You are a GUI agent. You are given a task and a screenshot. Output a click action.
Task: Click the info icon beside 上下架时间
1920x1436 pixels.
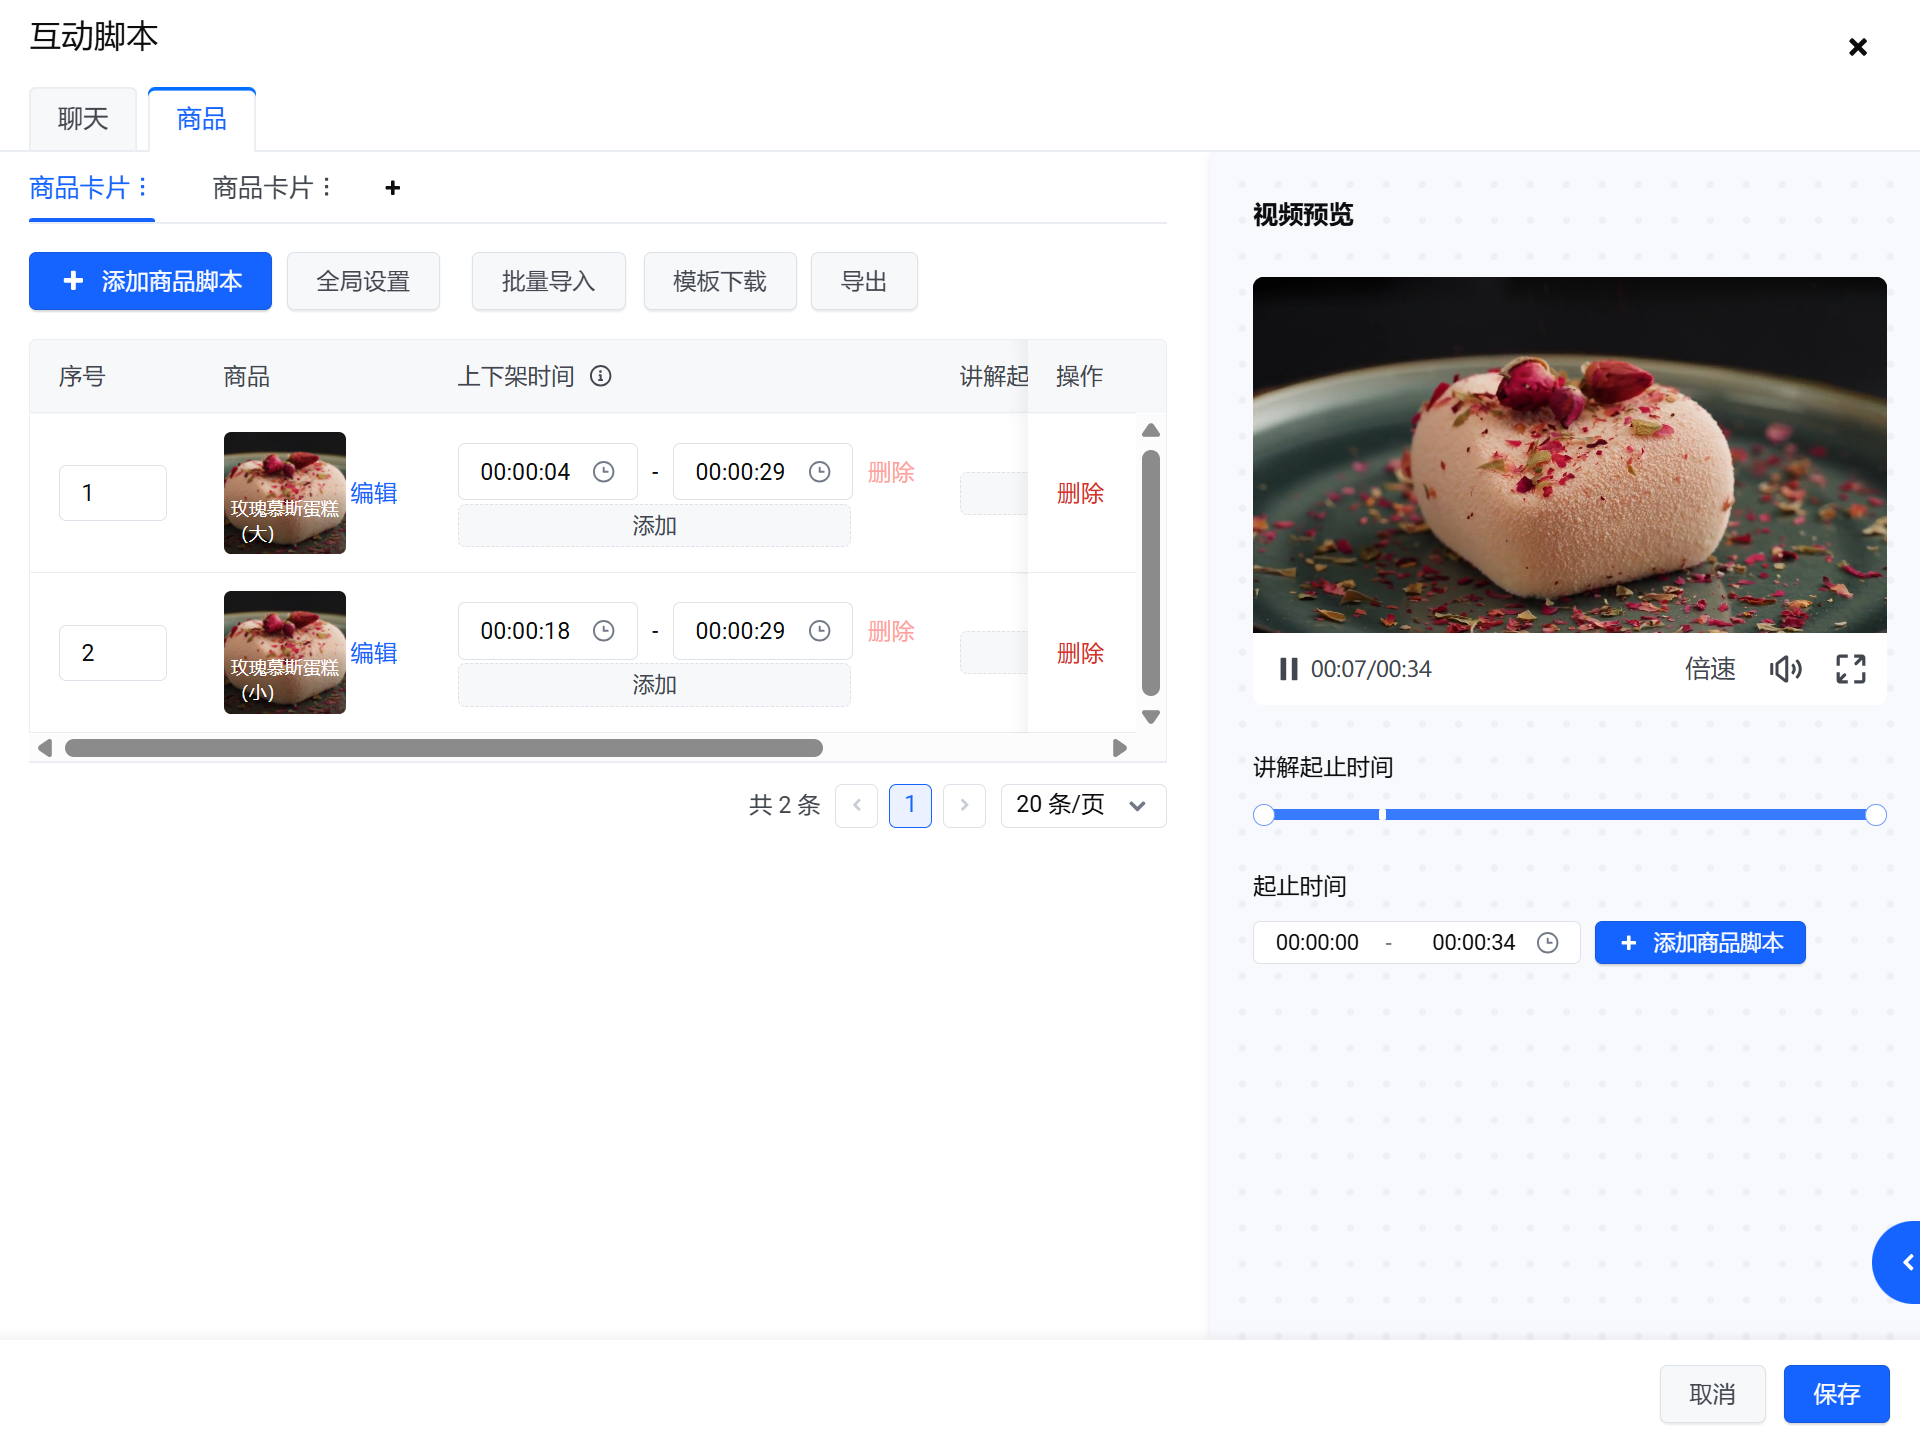pyautogui.click(x=600, y=376)
